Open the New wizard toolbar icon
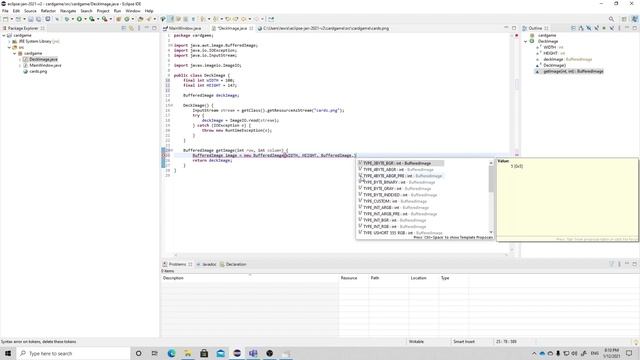Image resolution: width=640 pixels, height=360 pixels. (5, 19)
